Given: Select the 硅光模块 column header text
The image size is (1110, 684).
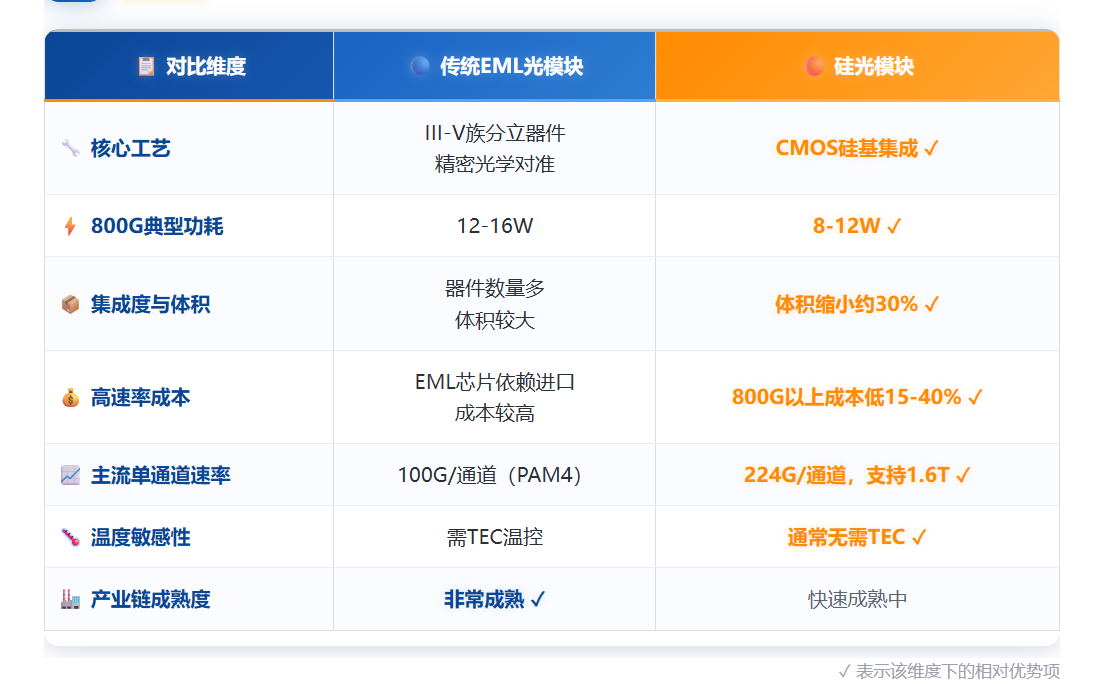Looking at the screenshot, I should point(874,67).
